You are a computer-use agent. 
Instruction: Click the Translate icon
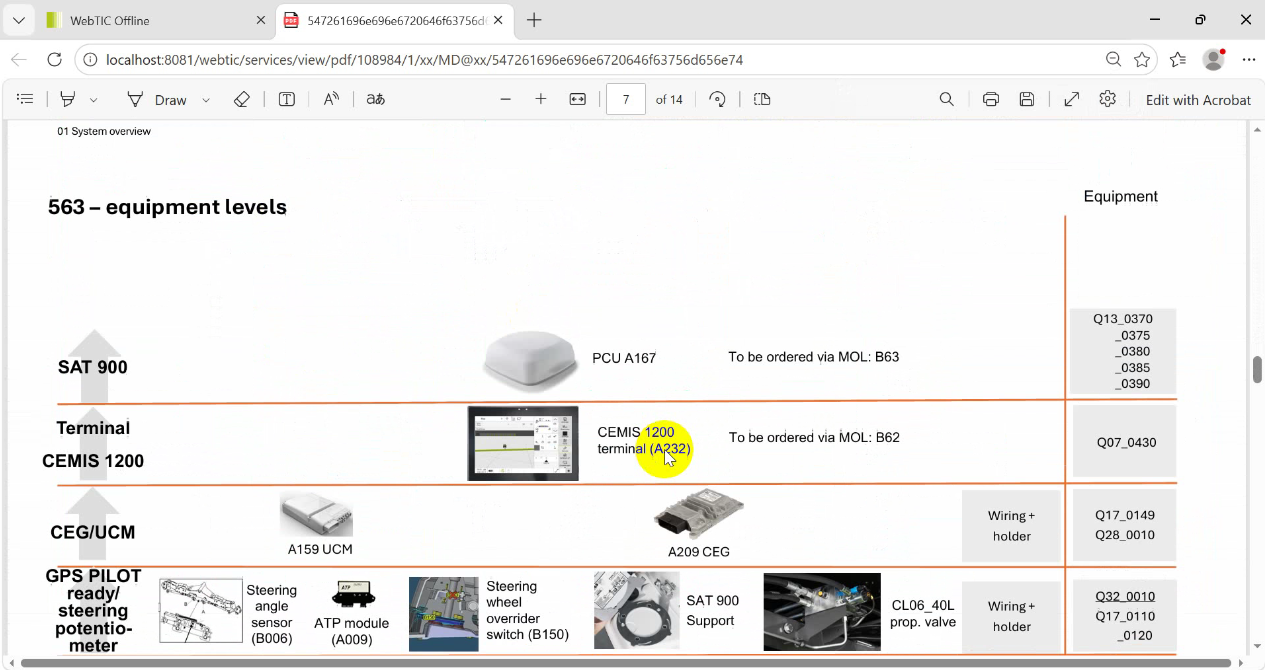(375, 99)
